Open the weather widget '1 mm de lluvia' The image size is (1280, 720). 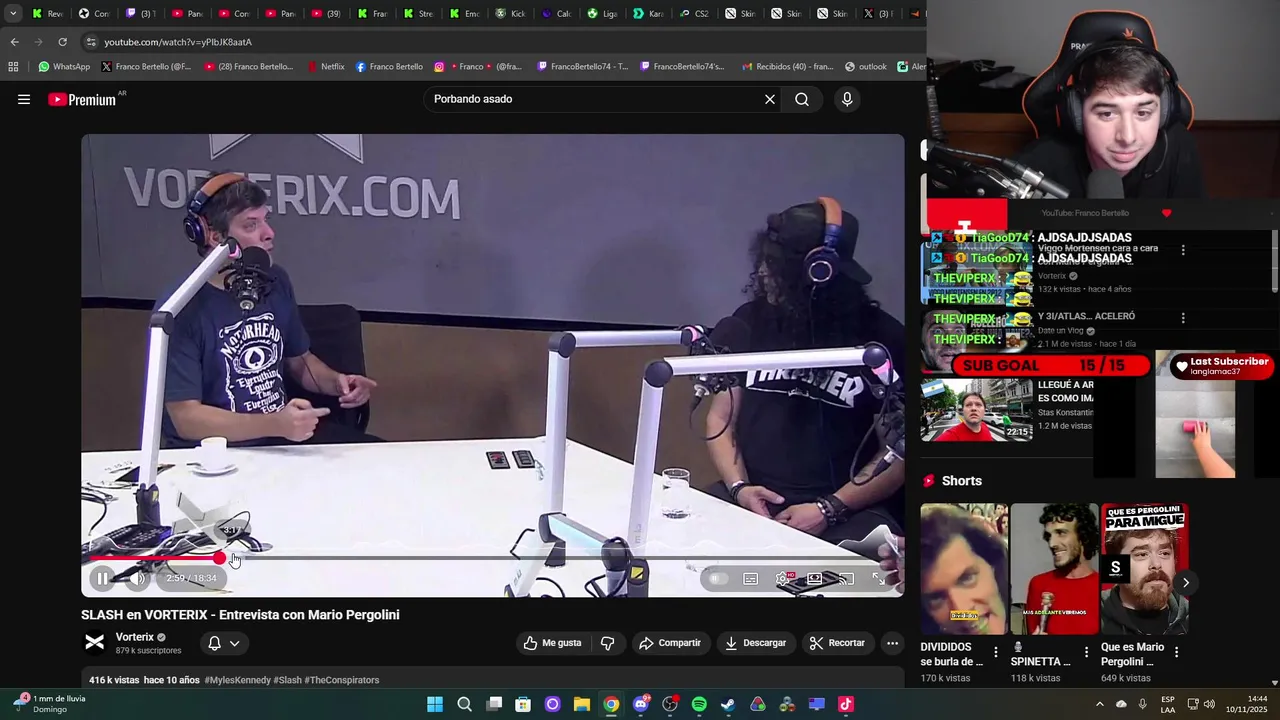pyautogui.click(x=48, y=704)
